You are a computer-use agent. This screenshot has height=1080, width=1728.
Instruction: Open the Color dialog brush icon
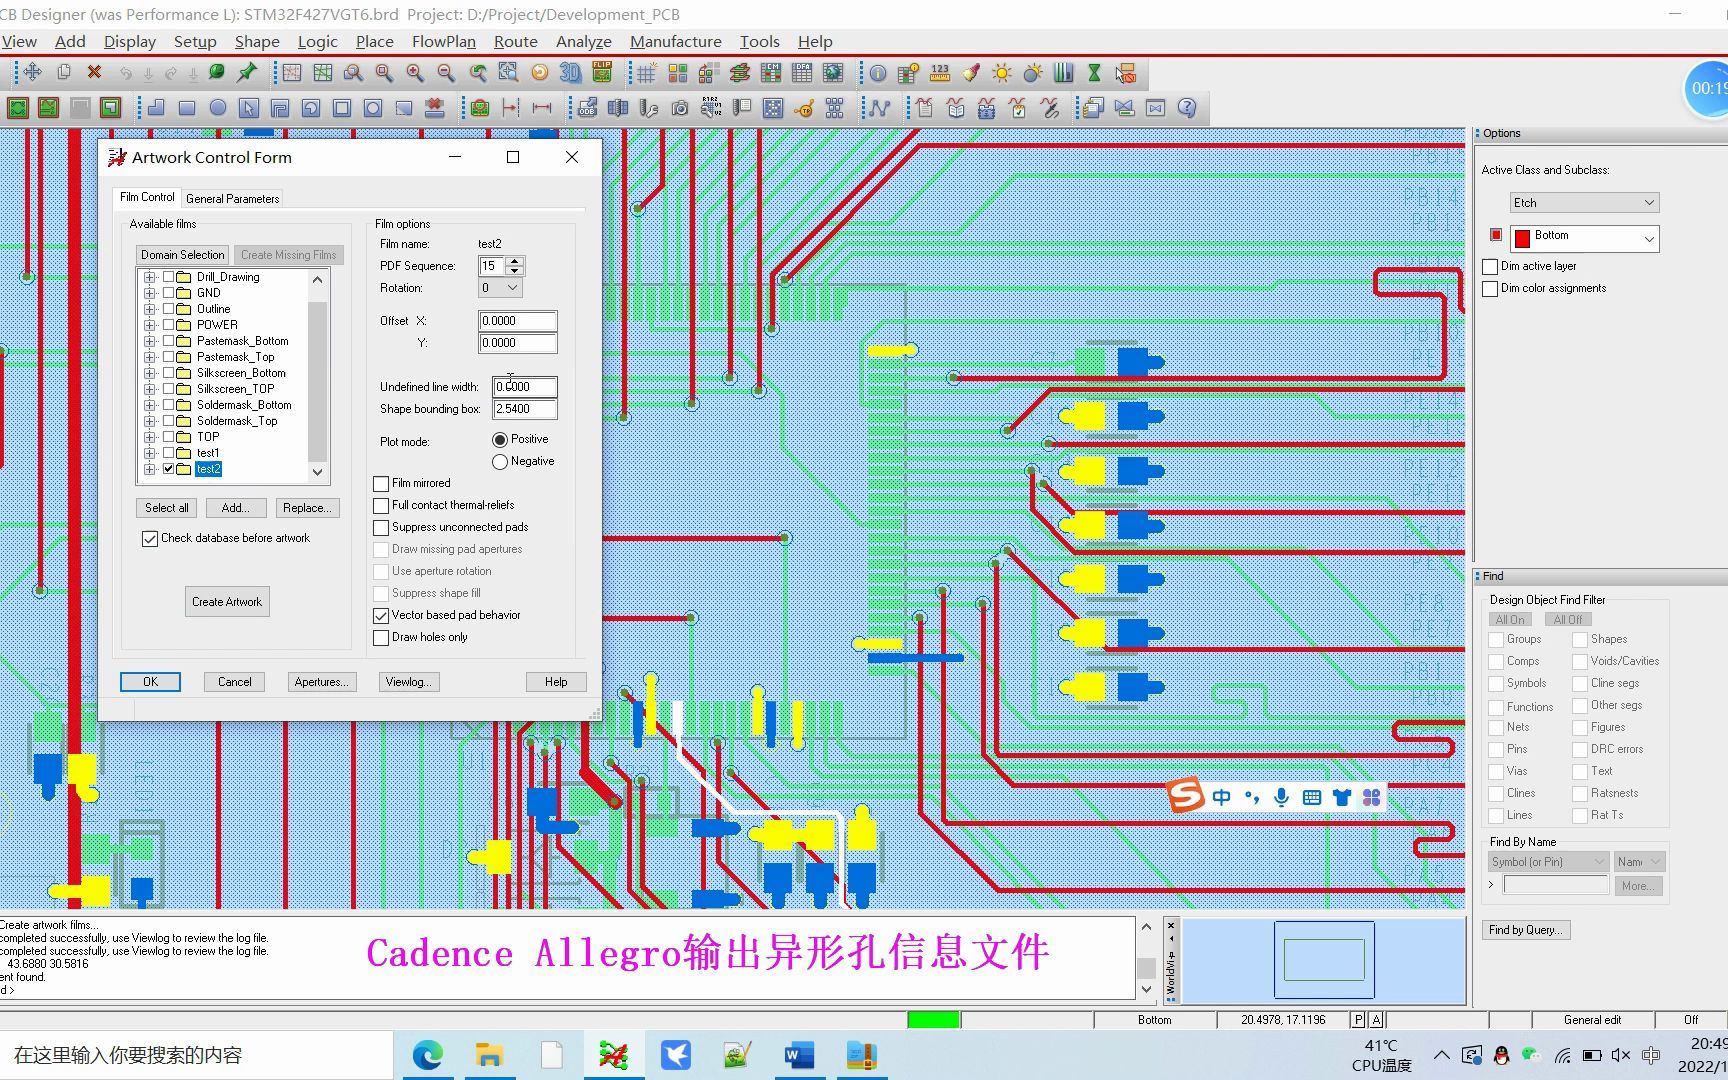click(x=970, y=73)
